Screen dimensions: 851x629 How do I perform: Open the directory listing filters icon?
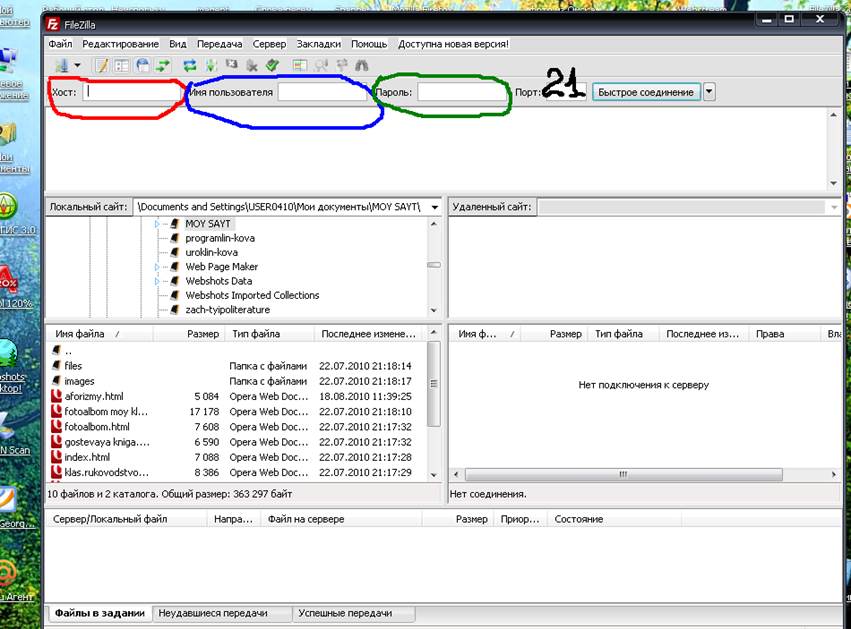(300, 66)
